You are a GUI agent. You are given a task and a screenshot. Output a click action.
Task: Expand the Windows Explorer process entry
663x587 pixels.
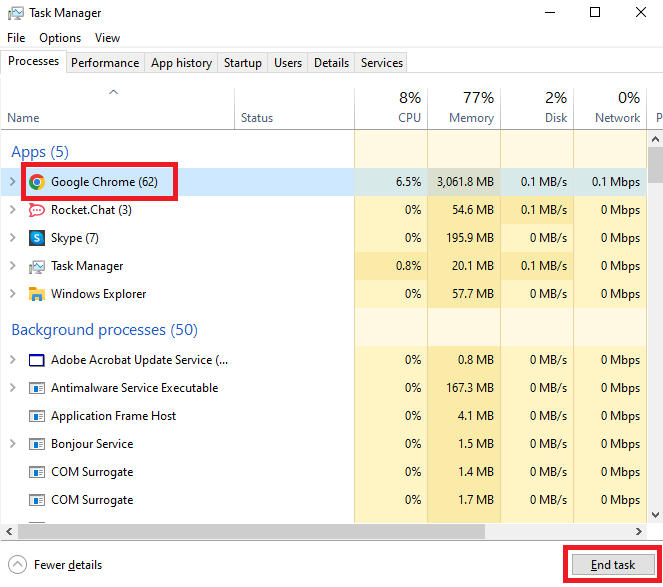(x=13, y=294)
